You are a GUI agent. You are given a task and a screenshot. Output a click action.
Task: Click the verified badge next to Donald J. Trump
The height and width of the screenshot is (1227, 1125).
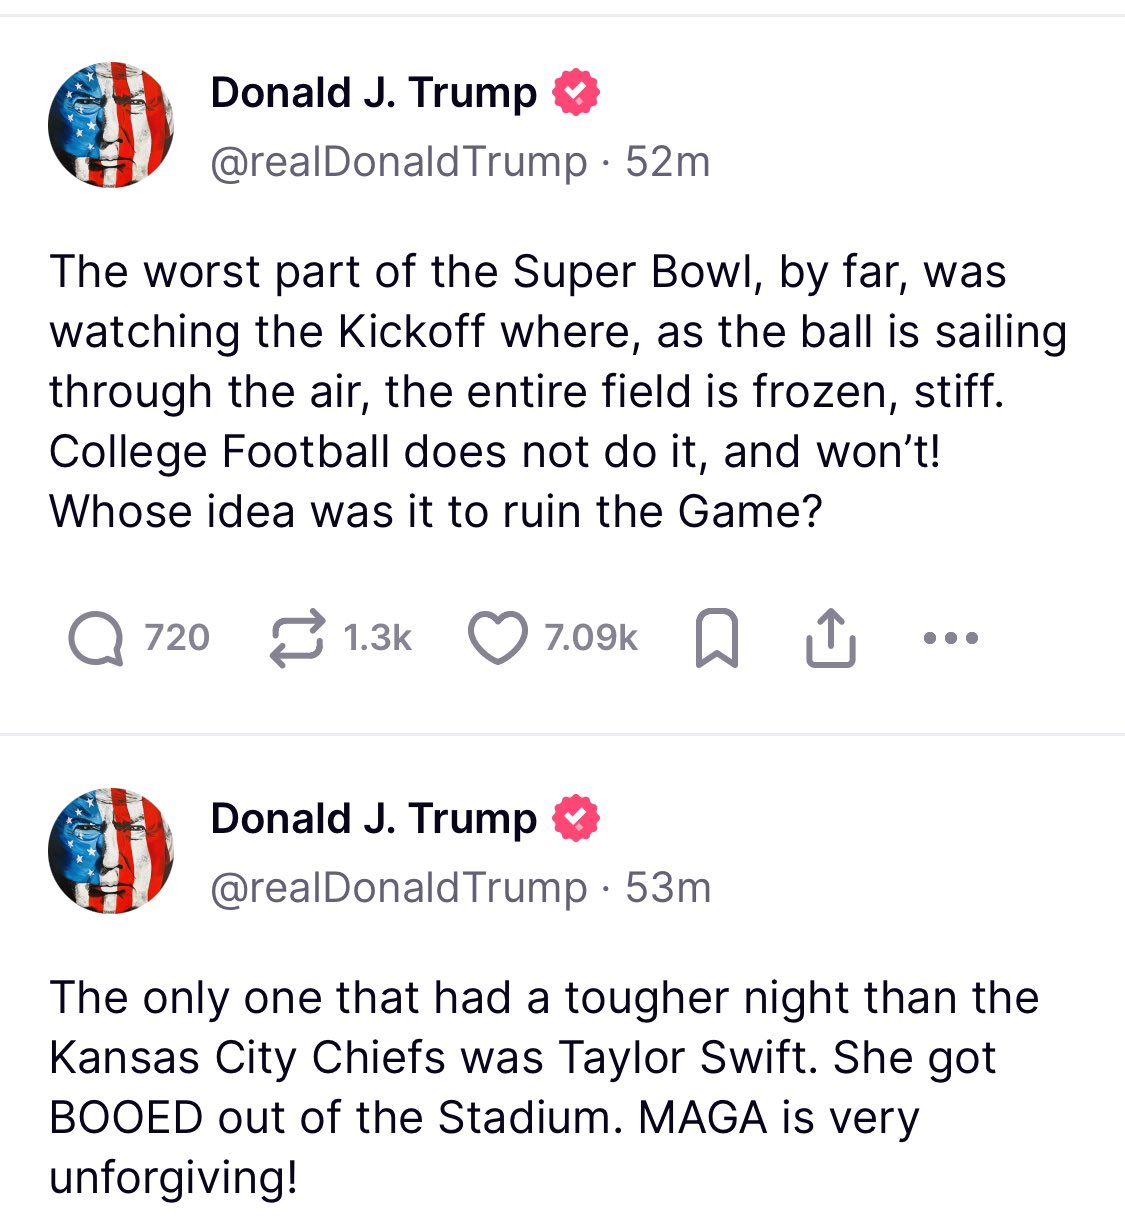[x=576, y=91]
